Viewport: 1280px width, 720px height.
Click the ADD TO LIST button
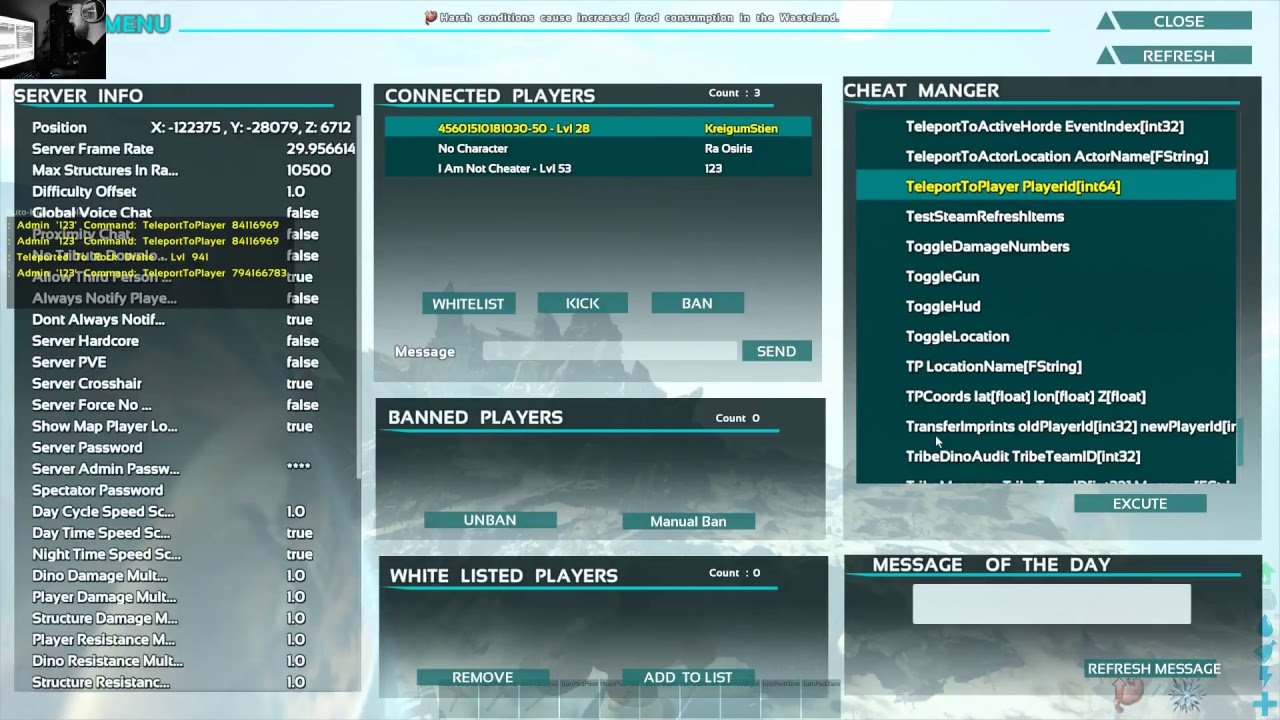688,677
